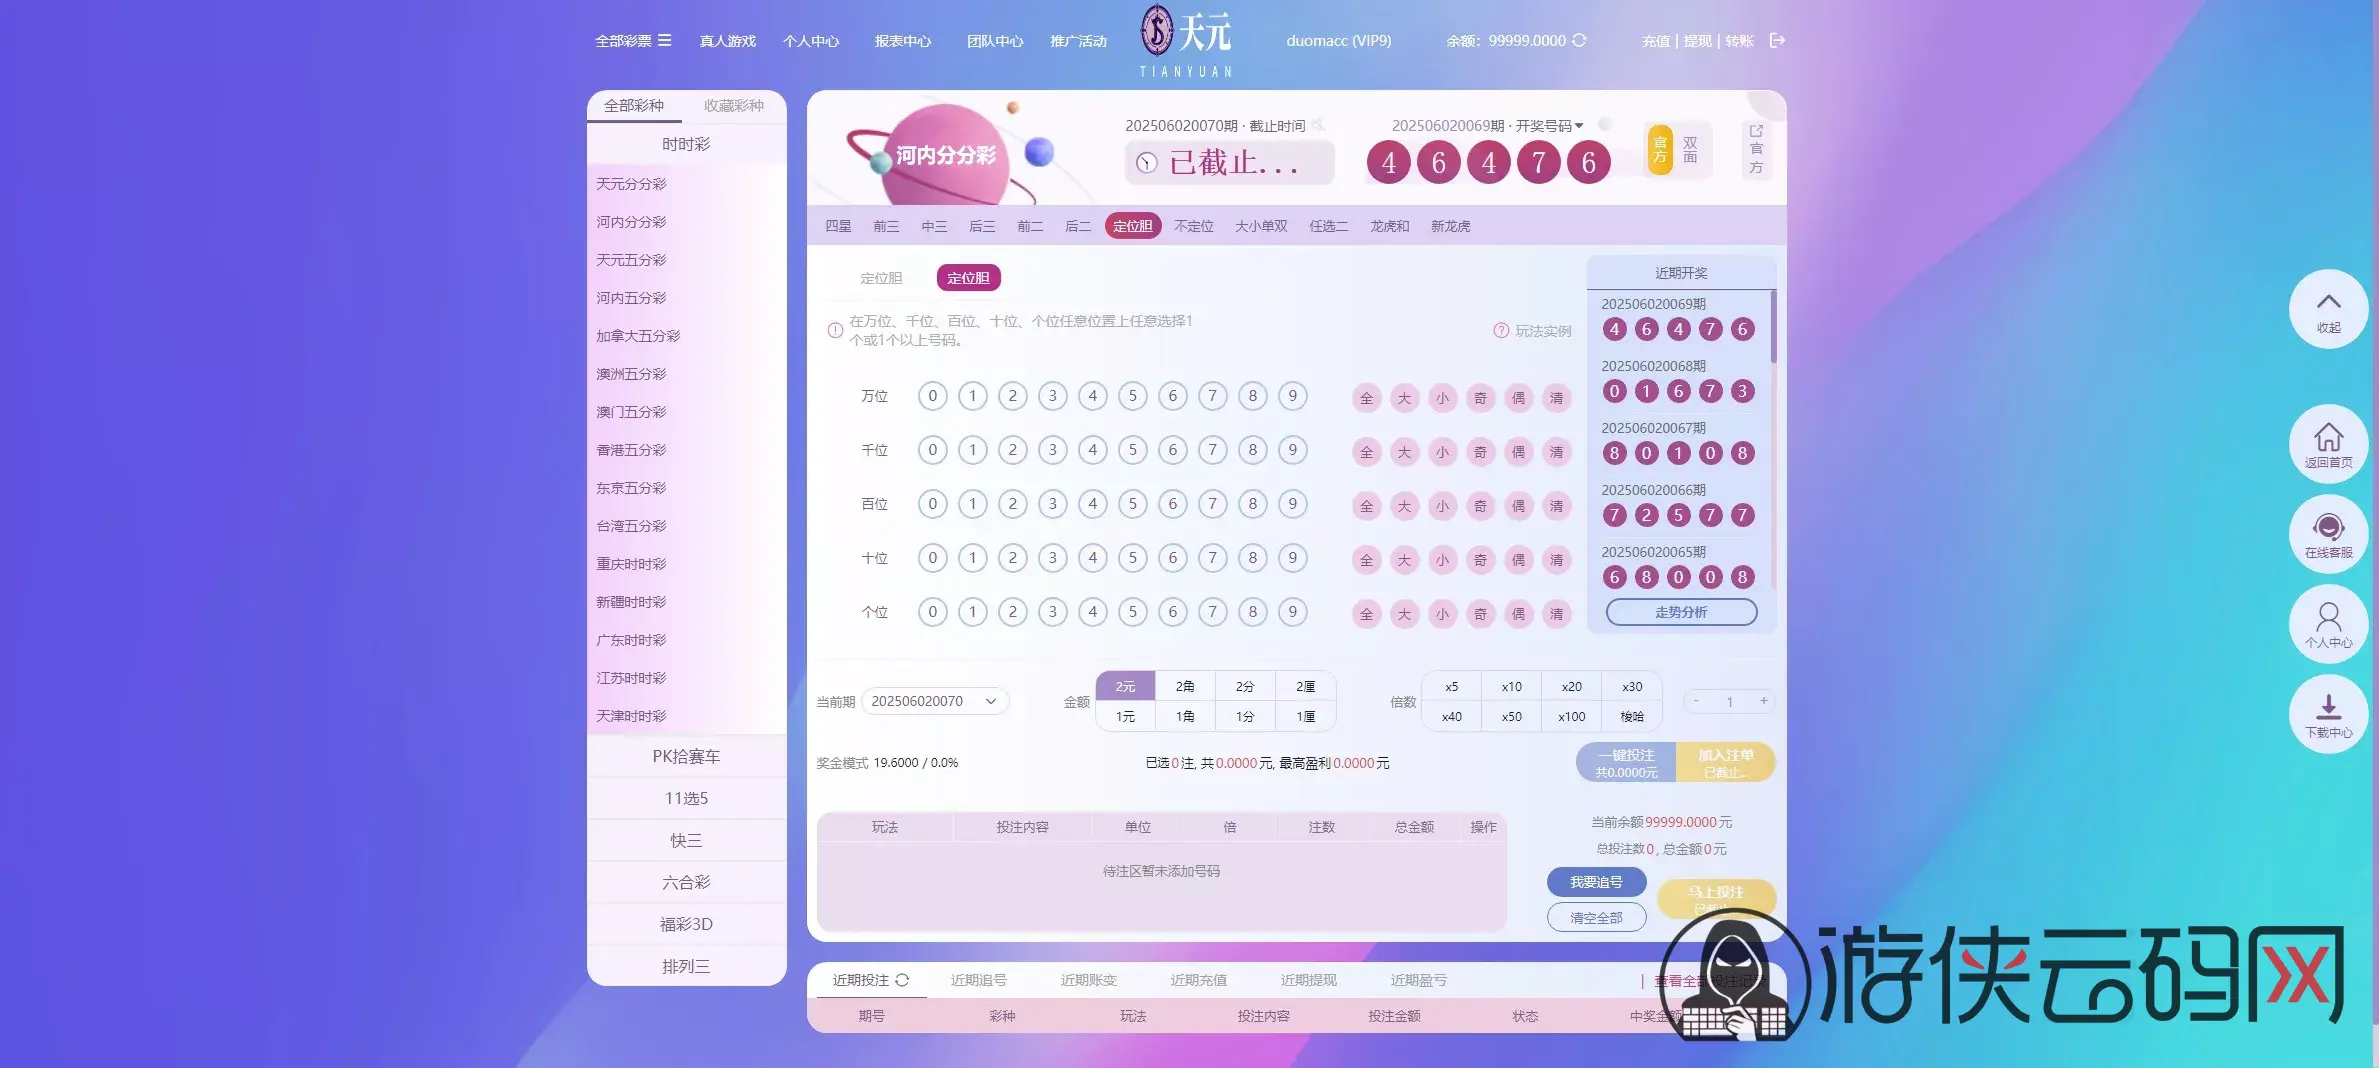This screenshot has width=2379, height=1068.
Task: Click the multiplier value input field
Action: (x=1730, y=702)
